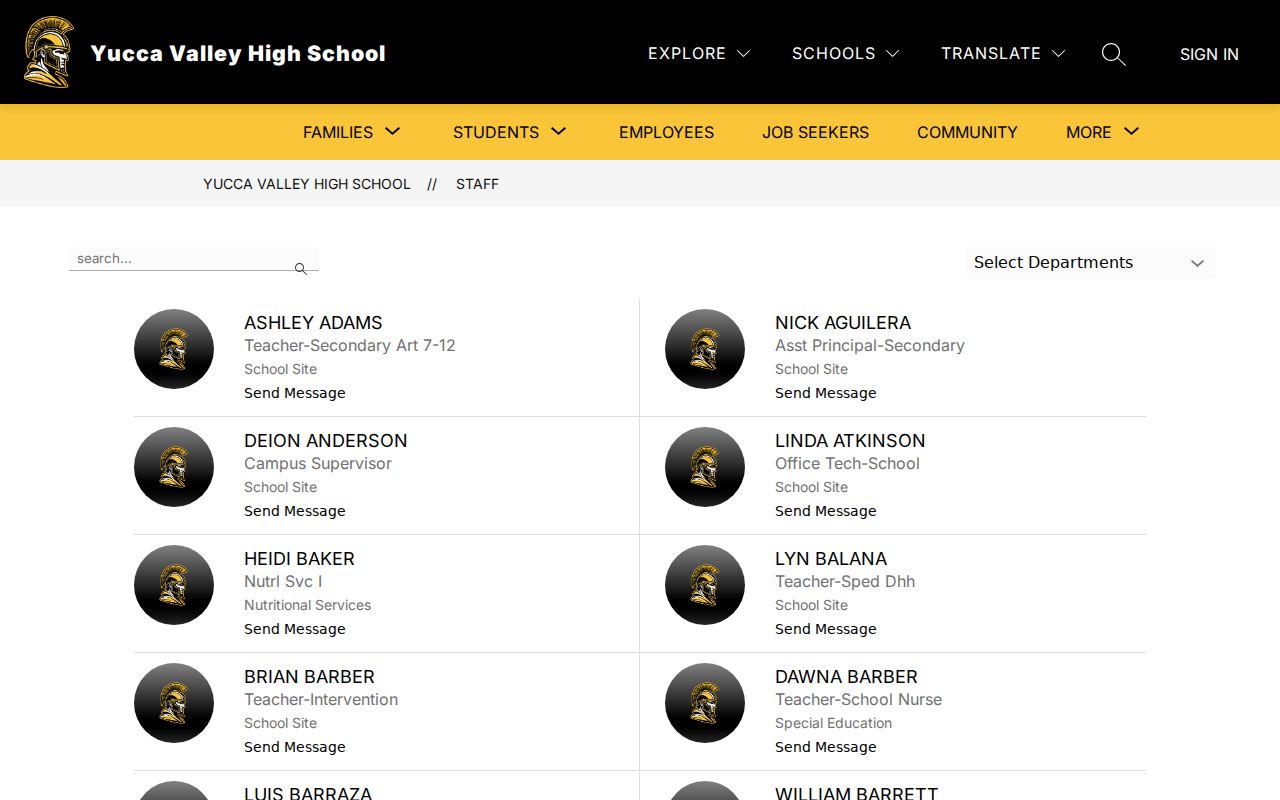Click 'Teacher-Secondary Art 7-12' title
Image resolution: width=1280 pixels, height=800 pixels.
tap(350, 346)
